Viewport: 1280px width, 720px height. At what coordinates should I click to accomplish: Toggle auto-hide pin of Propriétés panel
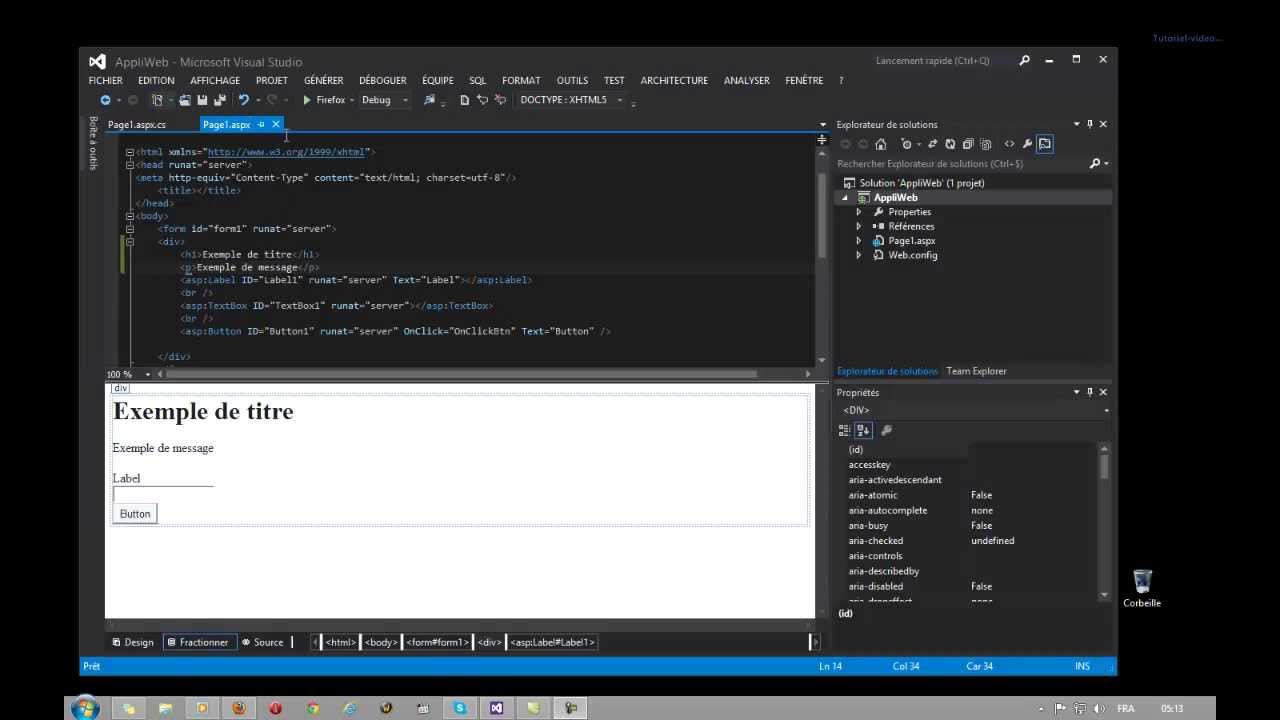tap(1089, 392)
